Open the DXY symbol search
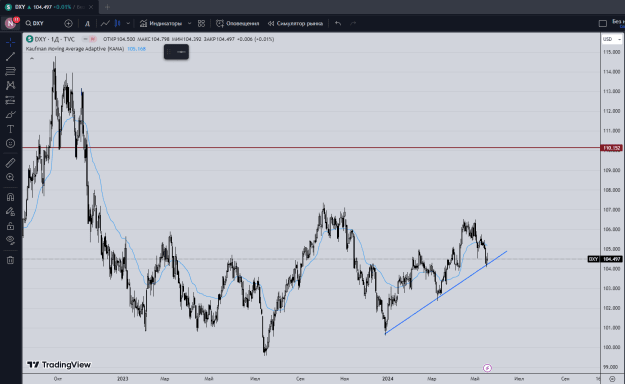 tap(35, 24)
